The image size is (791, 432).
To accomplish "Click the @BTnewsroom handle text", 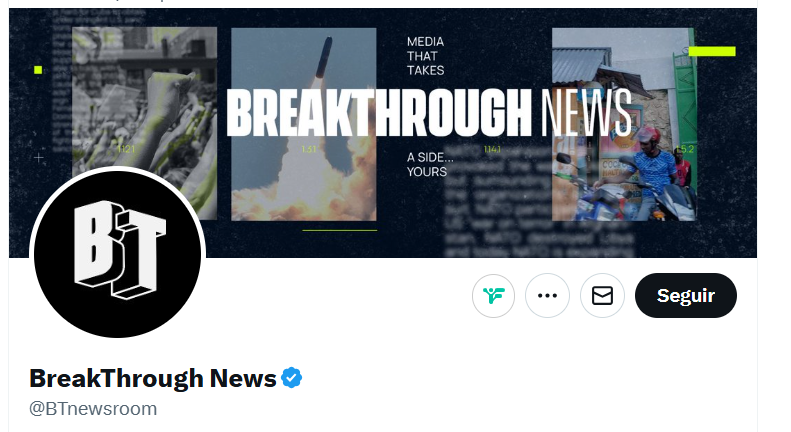I will [x=93, y=409].
